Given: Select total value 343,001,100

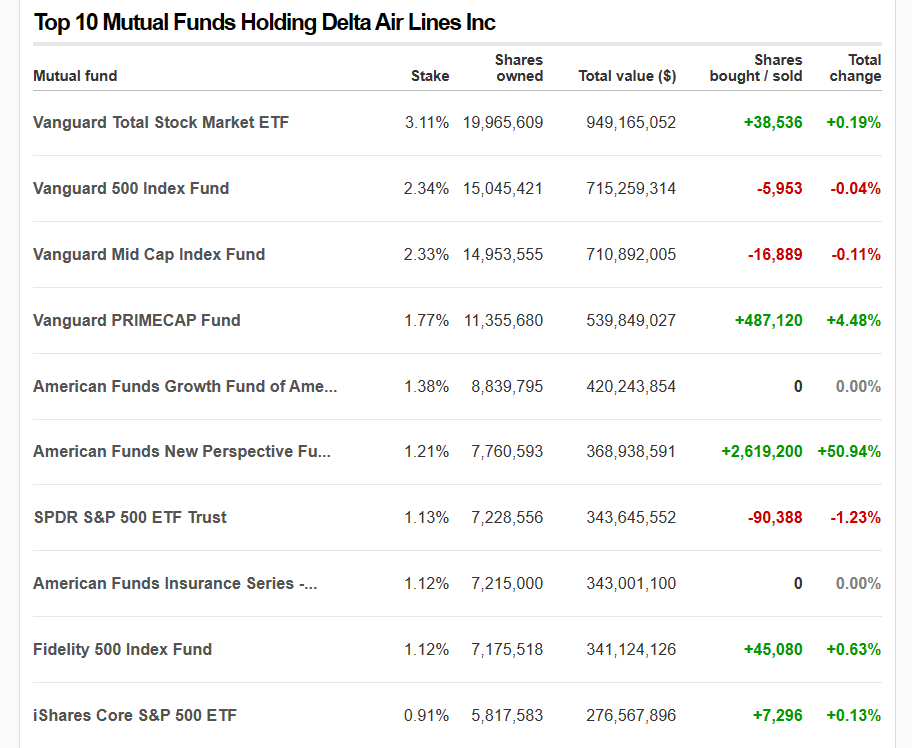Looking at the screenshot, I should coord(631,583).
